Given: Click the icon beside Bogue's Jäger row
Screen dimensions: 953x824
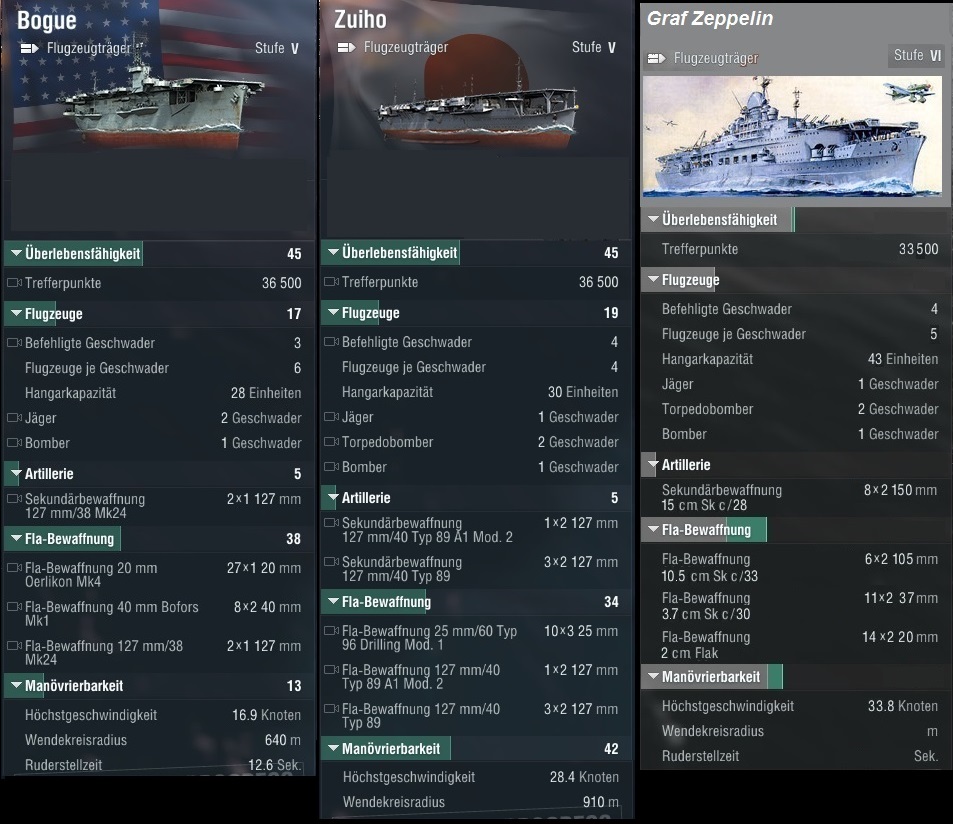Looking at the screenshot, I should pyautogui.click(x=13, y=418).
